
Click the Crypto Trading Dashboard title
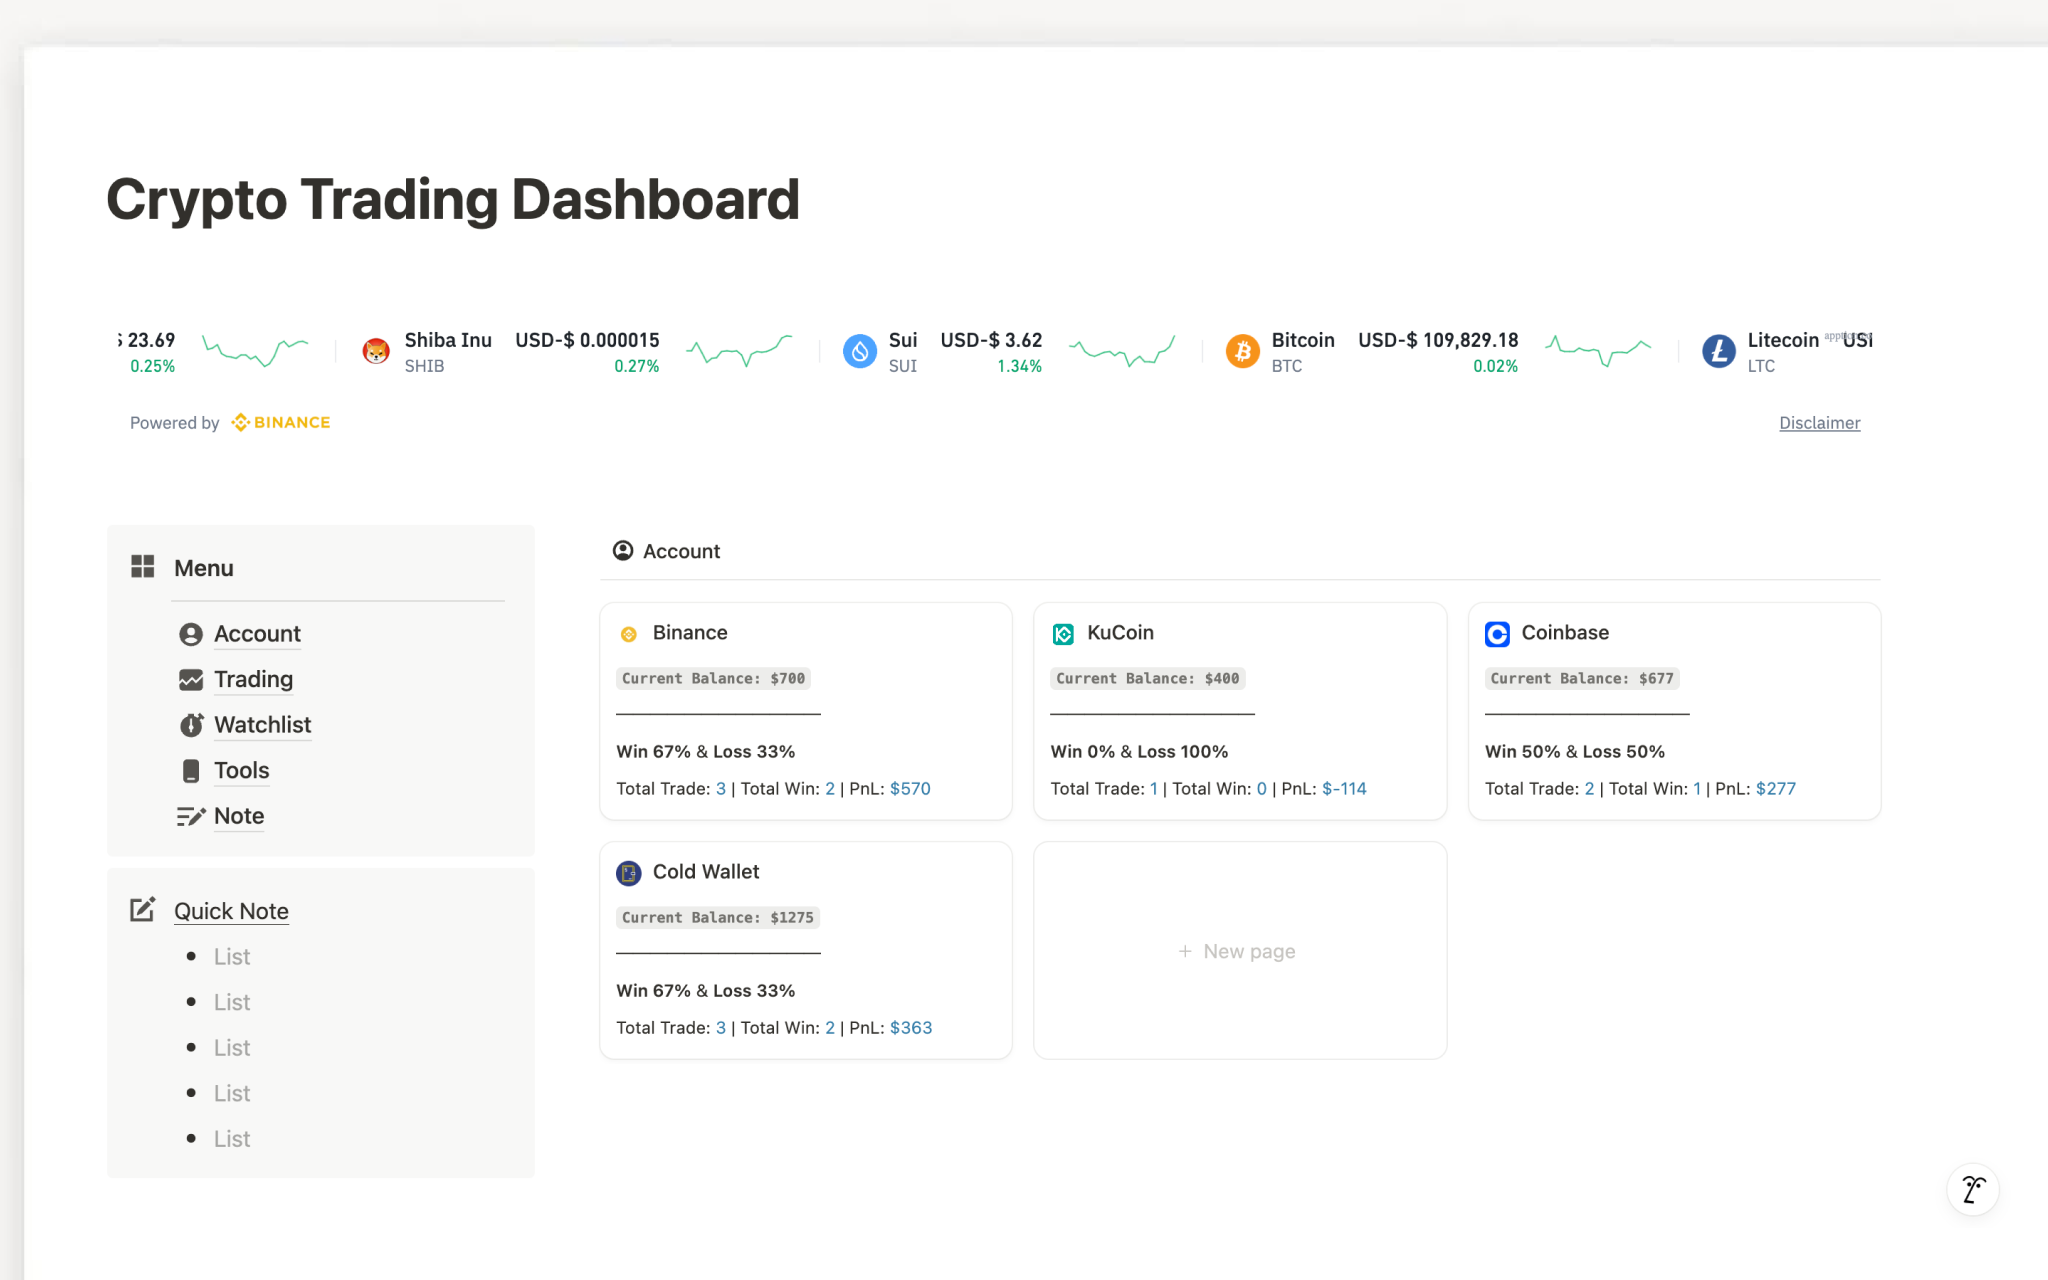[x=453, y=199]
